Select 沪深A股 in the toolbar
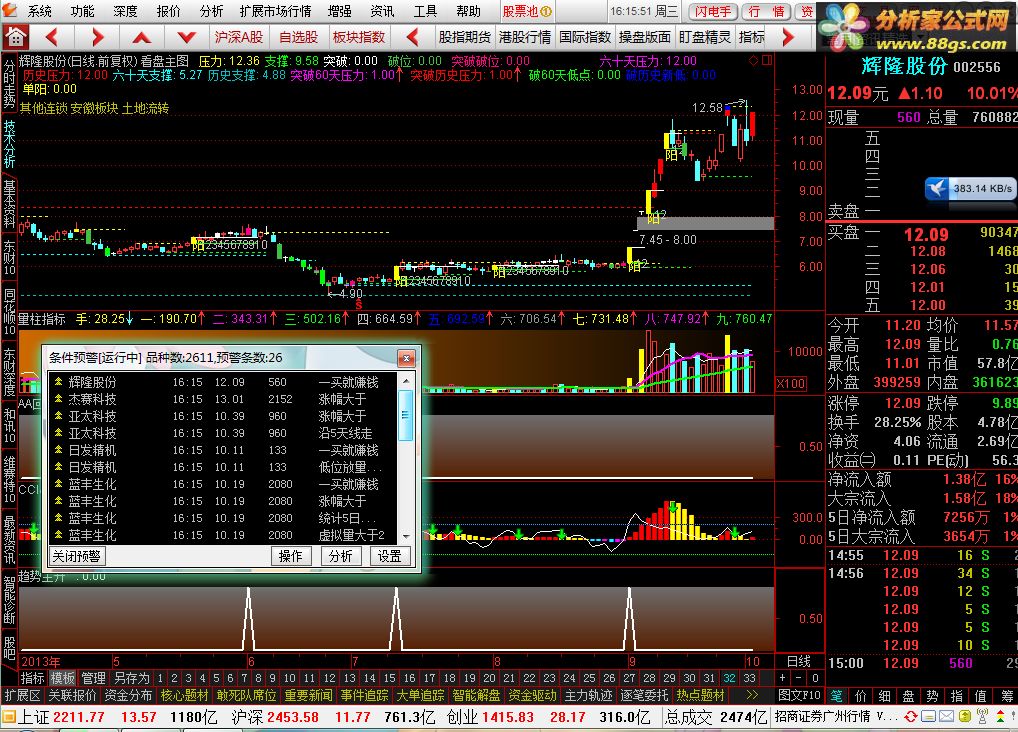1018x732 pixels. point(238,37)
